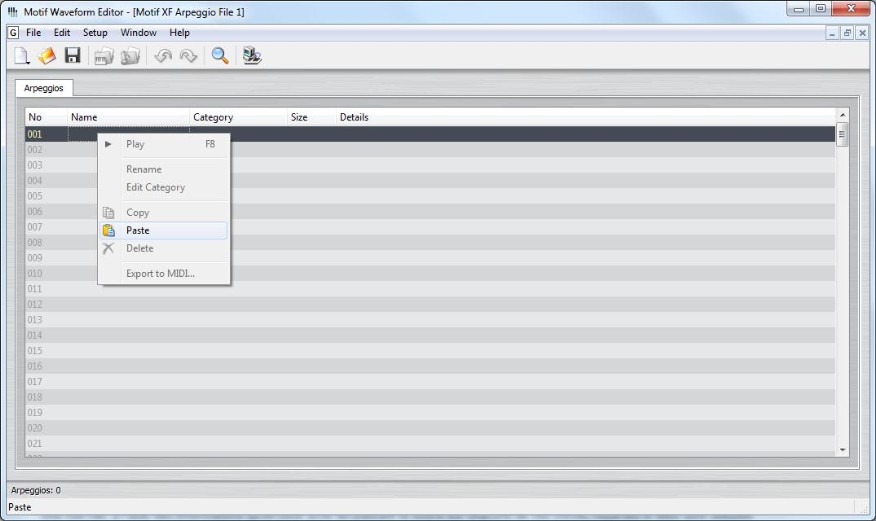Click the computer transfer toolbar icon
876x521 pixels.
(x=252, y=56)
